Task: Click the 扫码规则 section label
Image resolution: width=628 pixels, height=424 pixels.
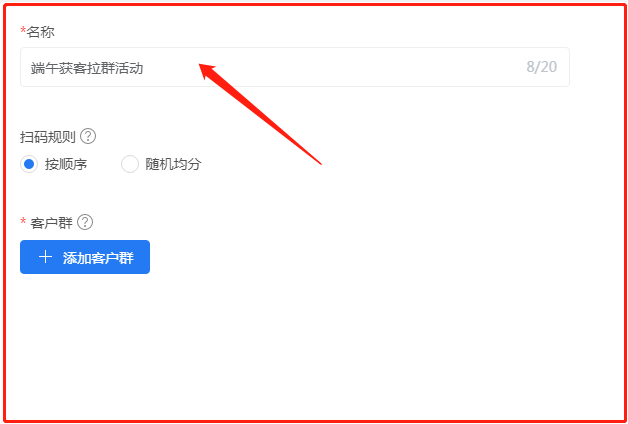Action: pos(48,137)
